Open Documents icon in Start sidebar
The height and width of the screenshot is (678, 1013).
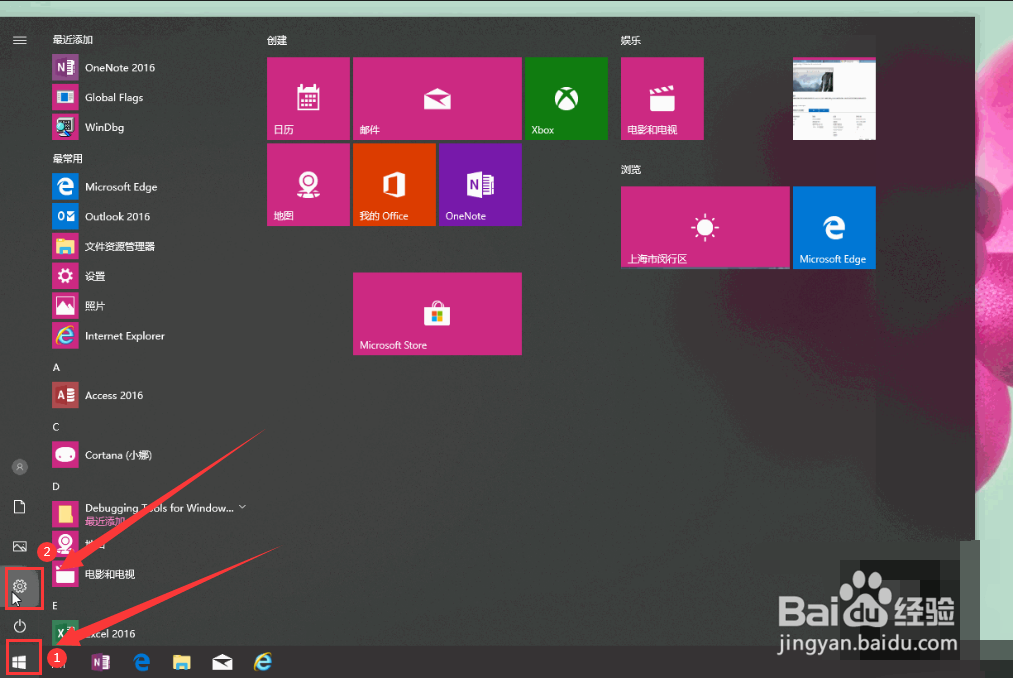20,507
